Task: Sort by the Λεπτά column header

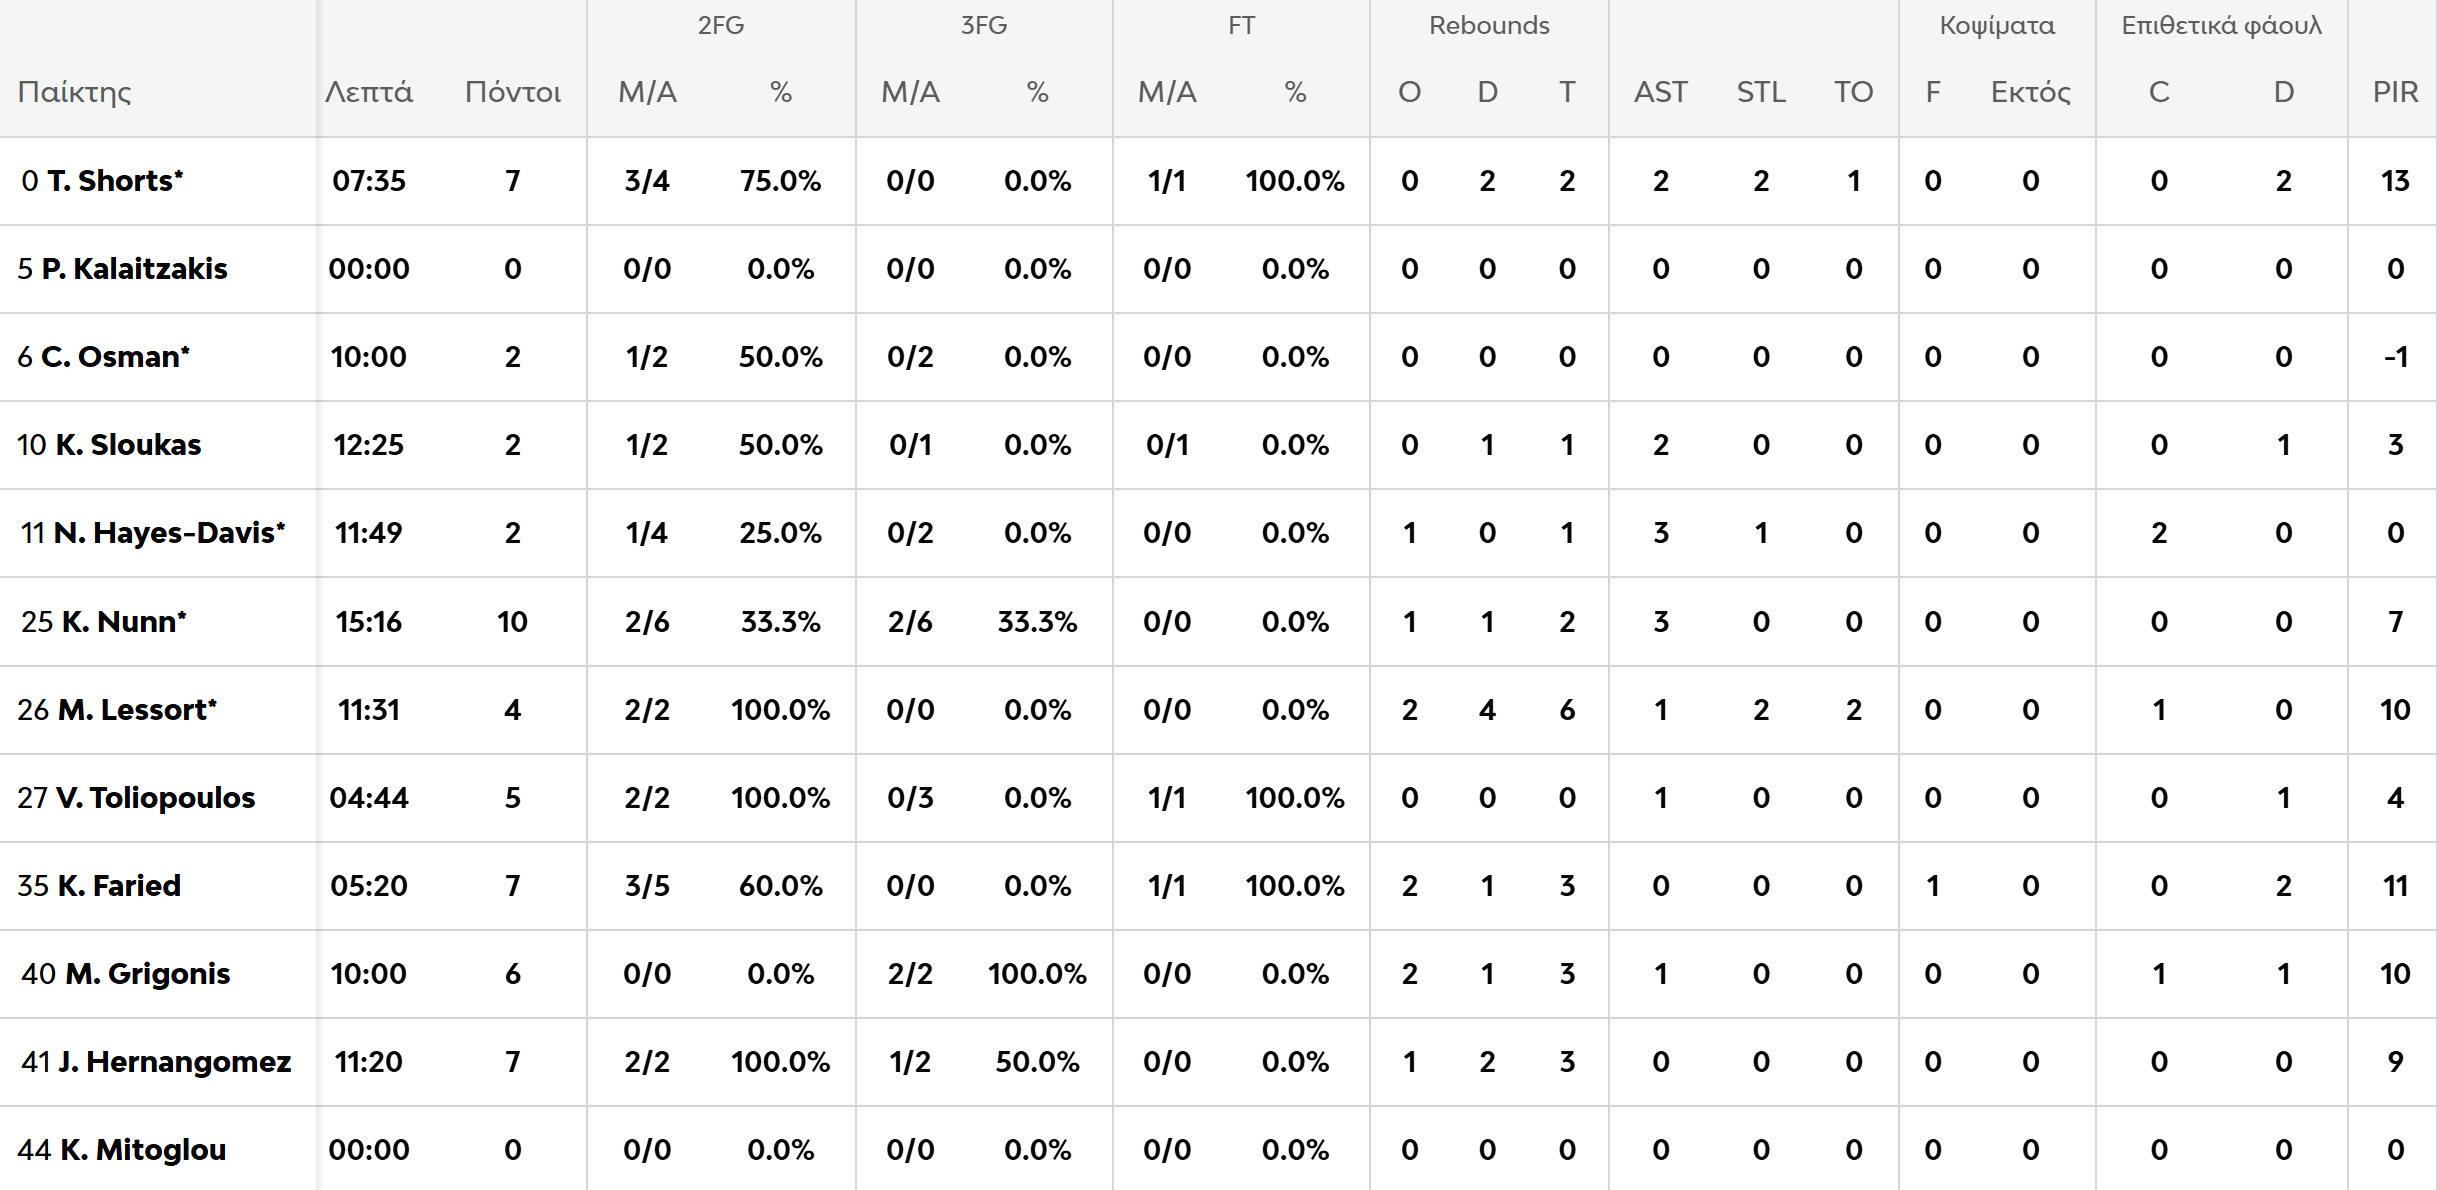Action: (369, 92)
